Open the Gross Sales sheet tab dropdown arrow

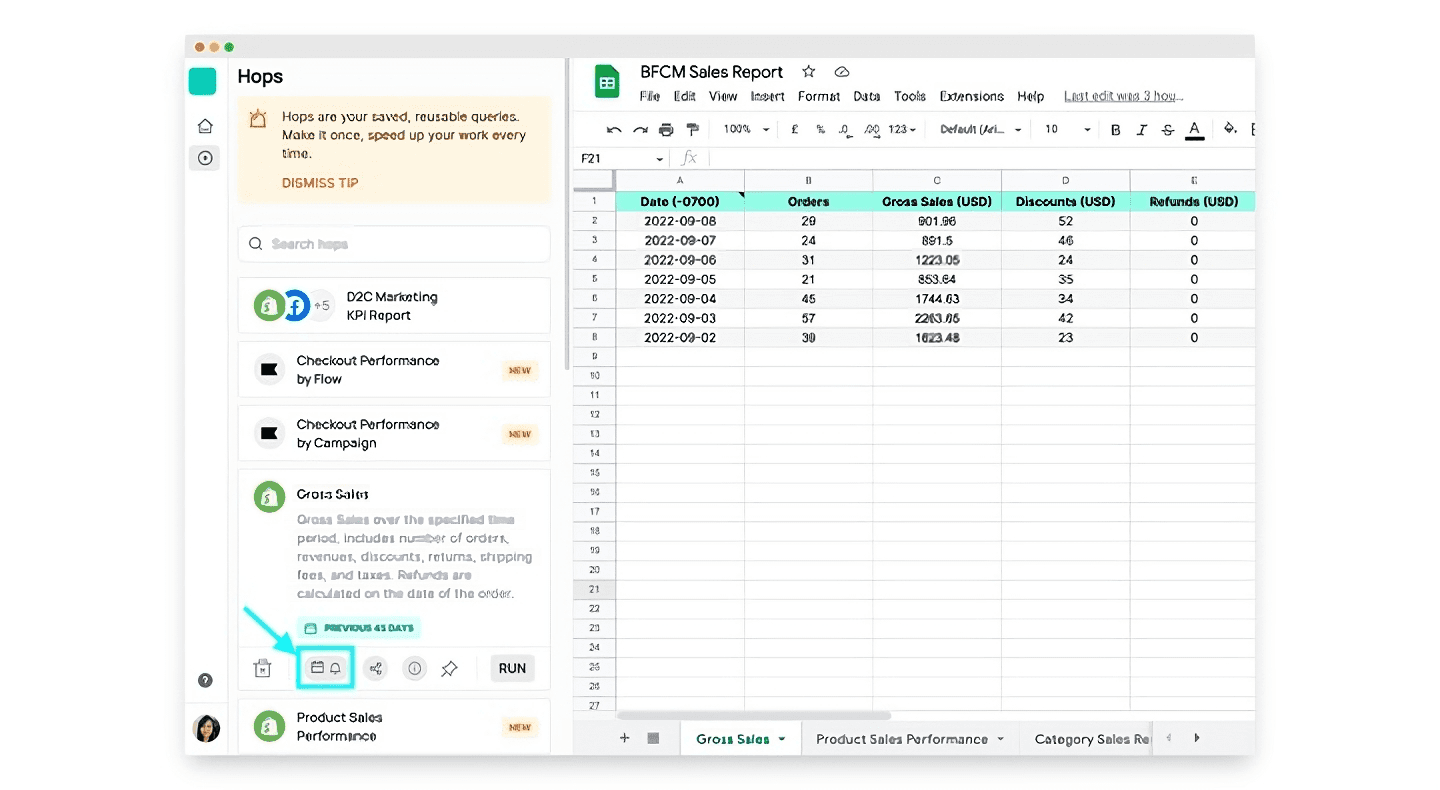click(782, 740)
